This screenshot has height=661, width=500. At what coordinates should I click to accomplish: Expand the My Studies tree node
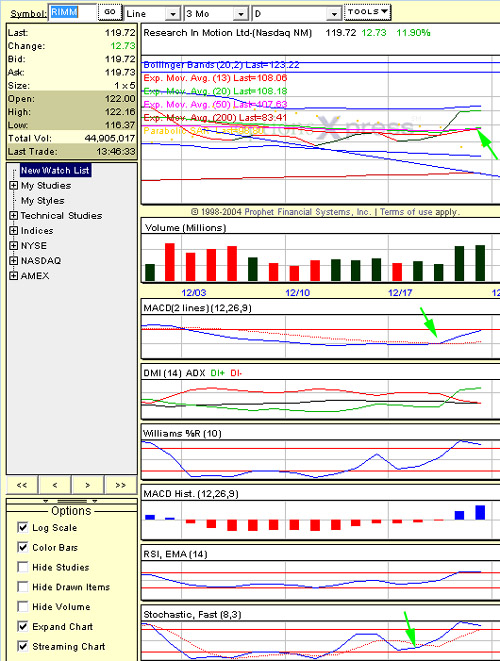click(x=13, y=185)
